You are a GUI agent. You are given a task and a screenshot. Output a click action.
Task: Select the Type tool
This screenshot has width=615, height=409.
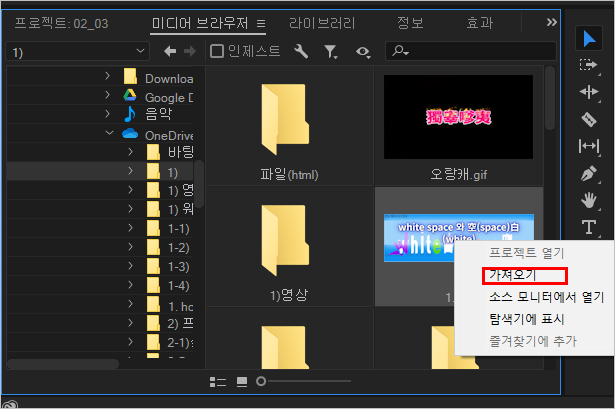[589, 227]
